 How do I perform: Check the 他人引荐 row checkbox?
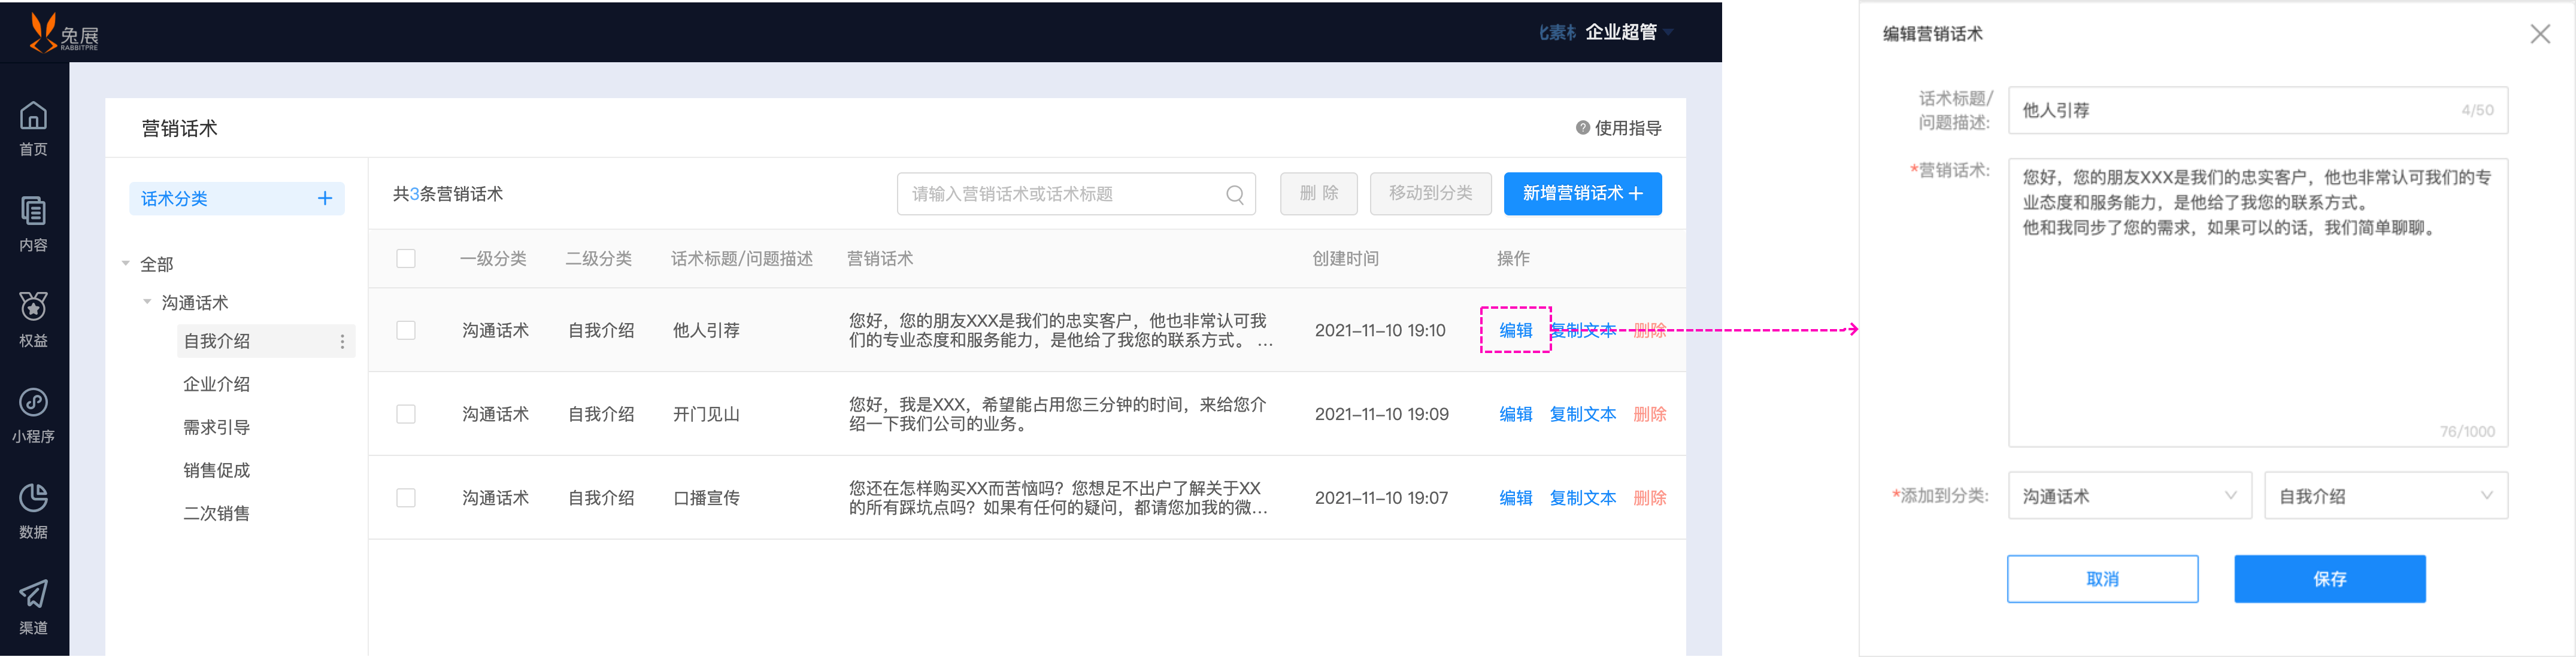406,330
